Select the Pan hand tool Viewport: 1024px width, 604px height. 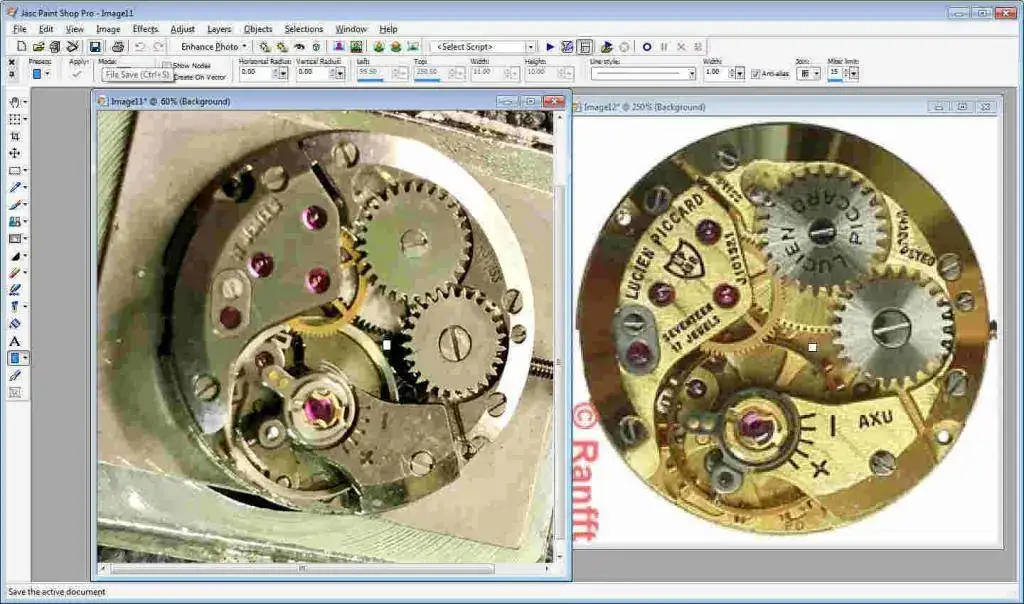coord(14,102)
